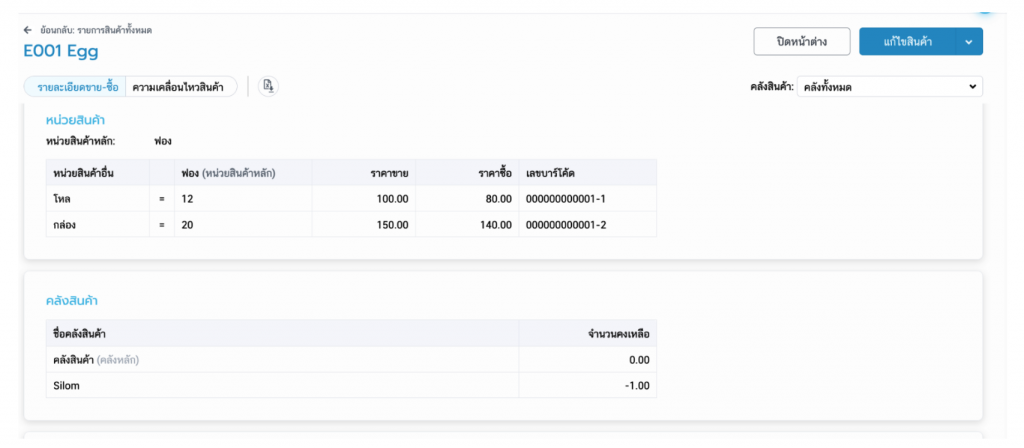
Task: Click the E001 Egg product title
Action: click(x=61, y=52)
